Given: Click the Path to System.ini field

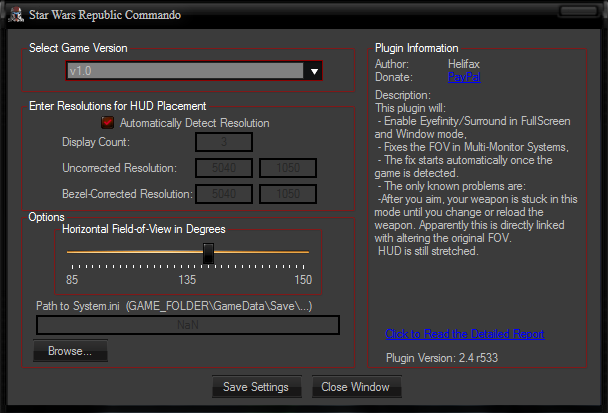Looking at the screenshot, I should point(188,325).
